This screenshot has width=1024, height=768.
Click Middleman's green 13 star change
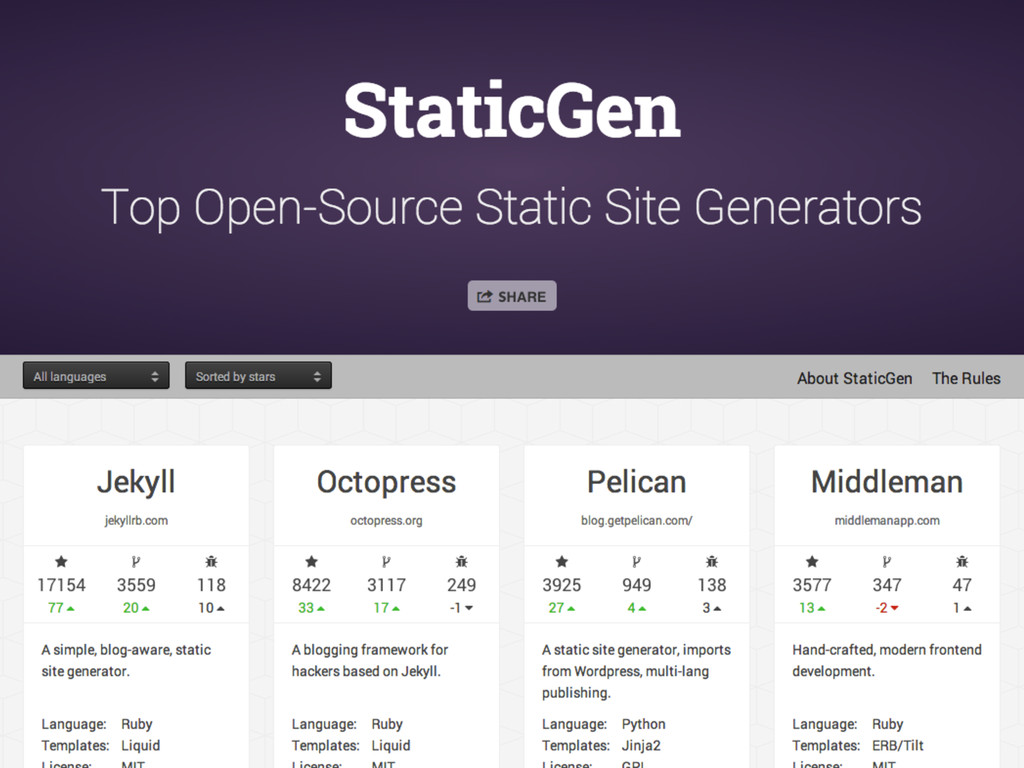tap(812, 608)
